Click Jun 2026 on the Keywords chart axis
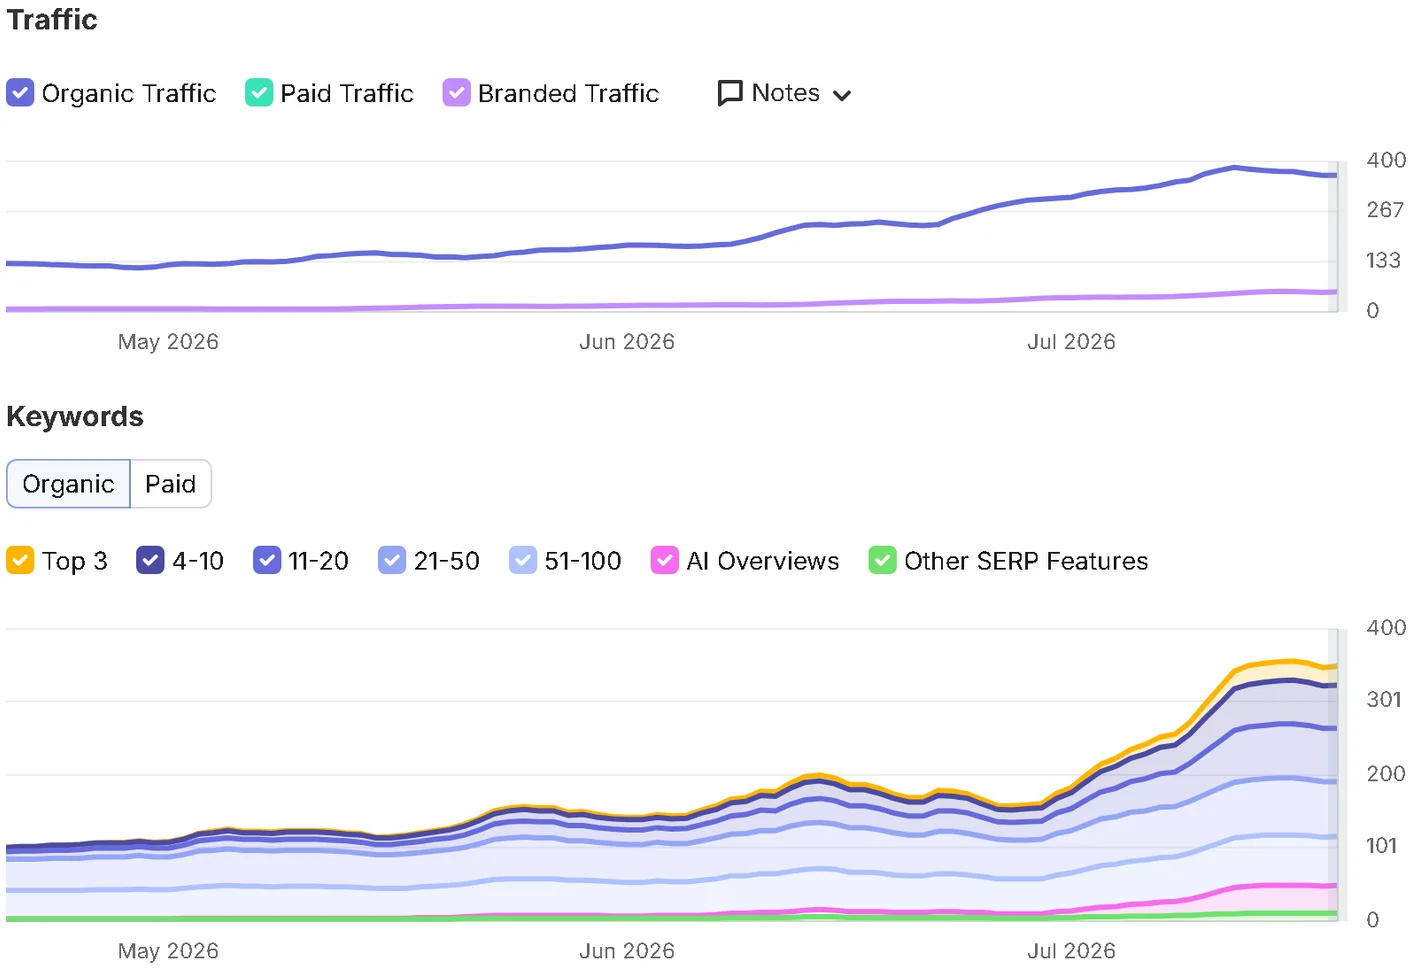Viewport: 1412px width, 969px height. coord(627,951)
